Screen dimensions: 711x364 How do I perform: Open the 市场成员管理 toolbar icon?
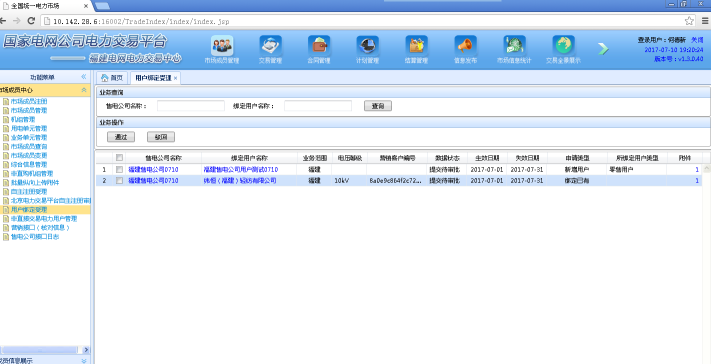click(222, 46)
